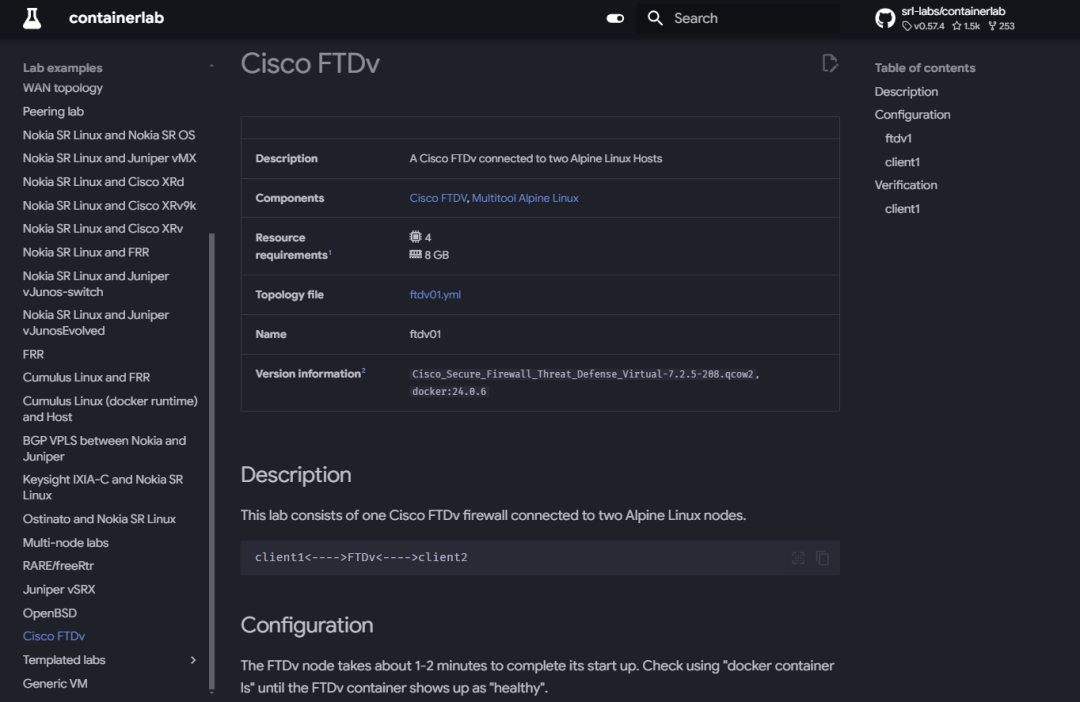Image resolution: width=1080 pixels, height=702 pixels.
Task: Open Generic VM in sidebar
Action: tap(55, 683)
